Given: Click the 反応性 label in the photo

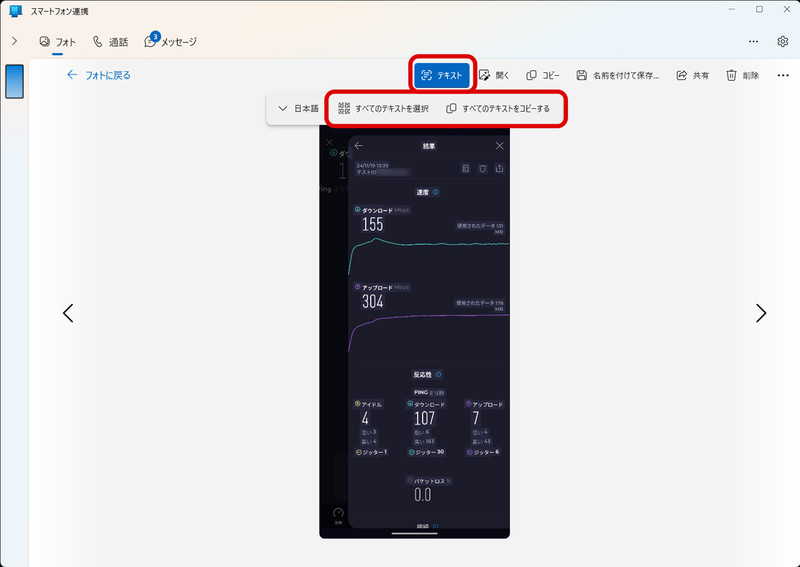Looking at the screenshot, I should (422, 375).
